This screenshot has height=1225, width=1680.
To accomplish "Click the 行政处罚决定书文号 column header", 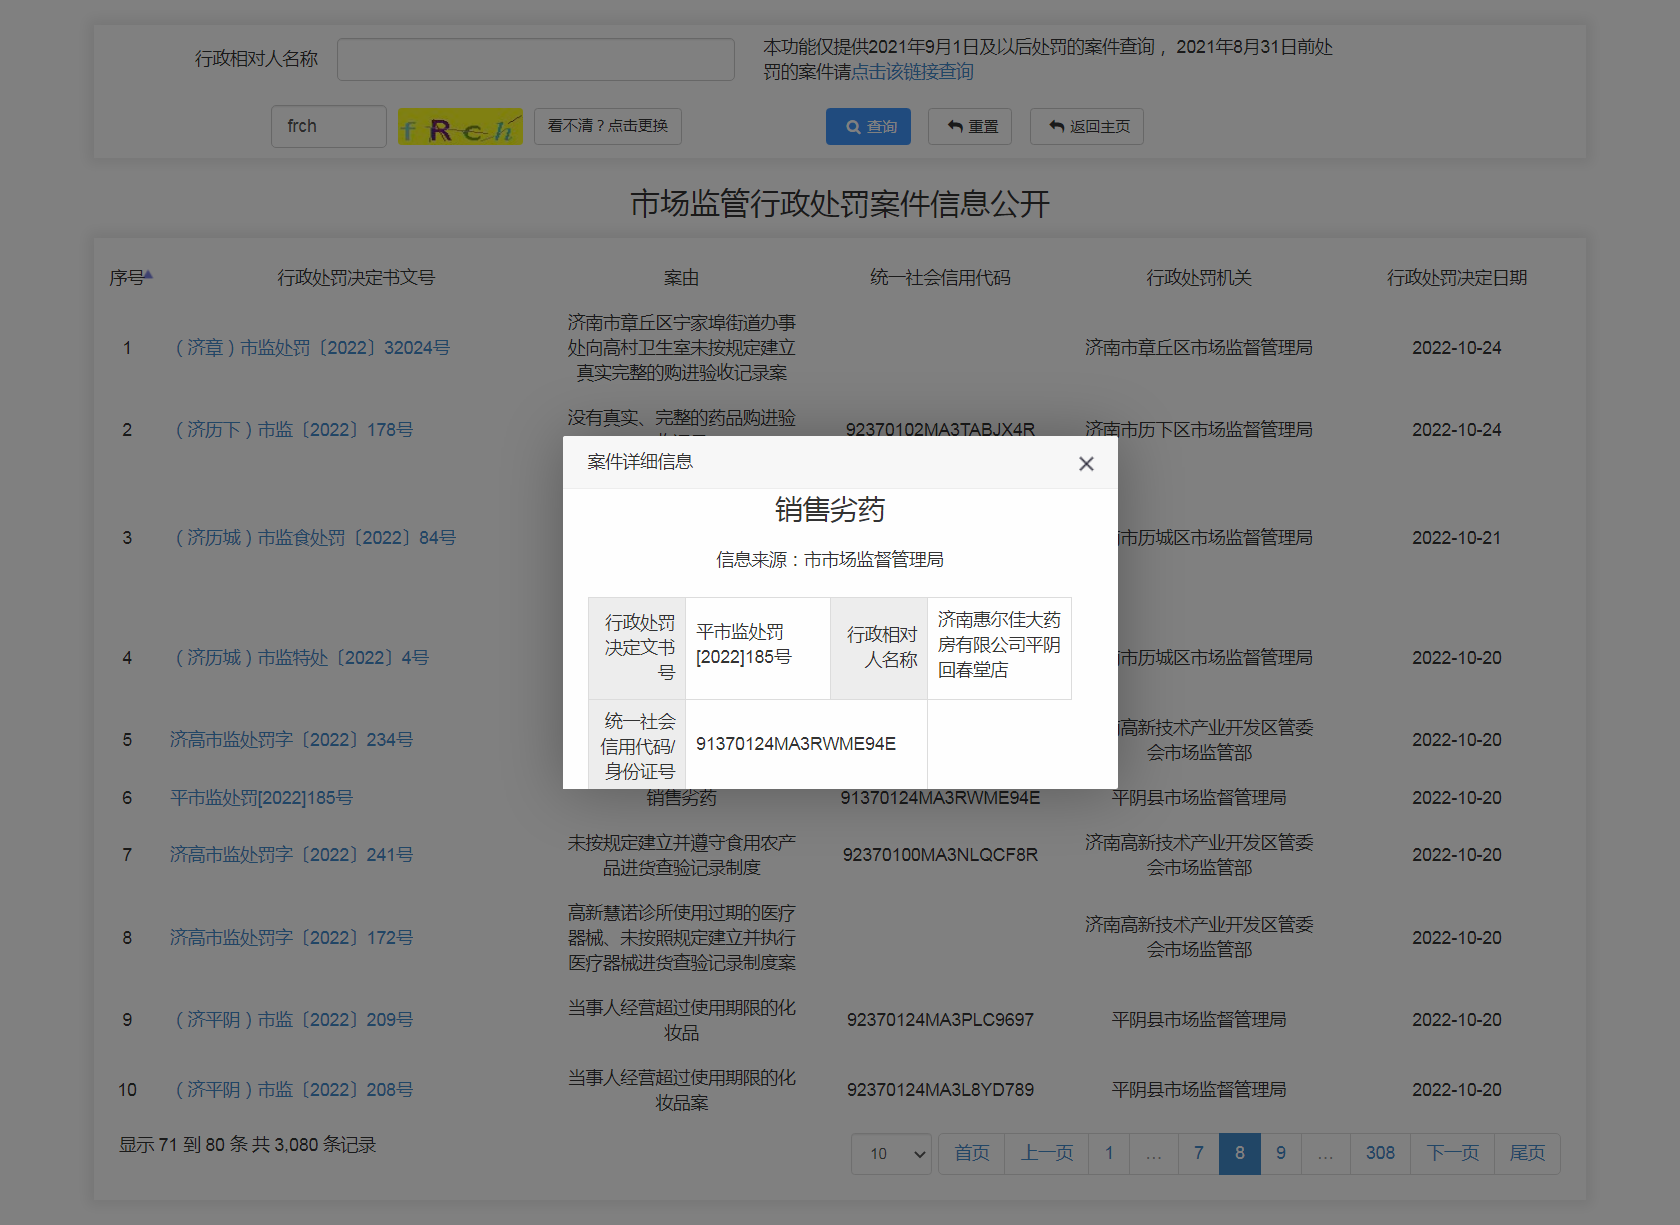I will click(x=356, y=278).
